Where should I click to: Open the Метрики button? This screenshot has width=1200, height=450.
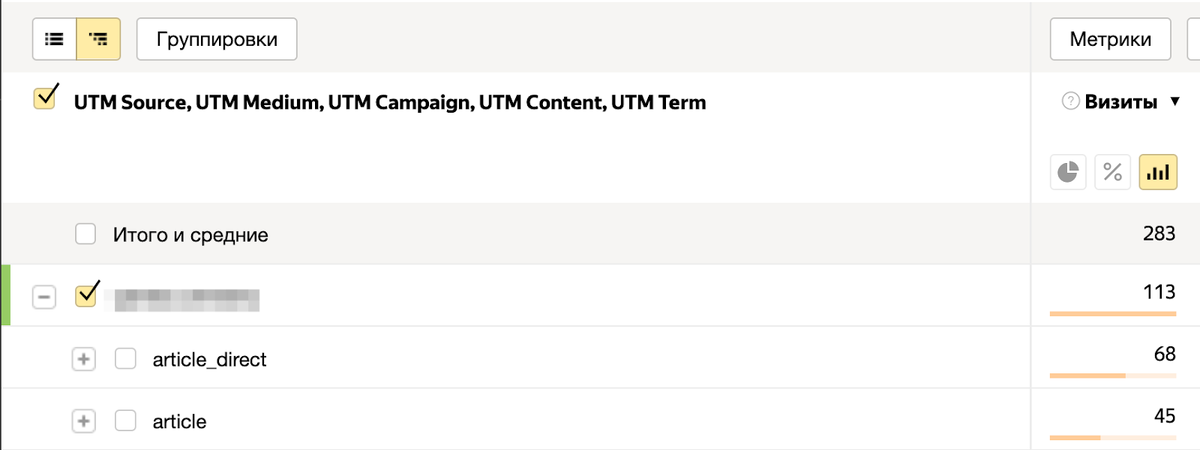tap(1111, 40)
